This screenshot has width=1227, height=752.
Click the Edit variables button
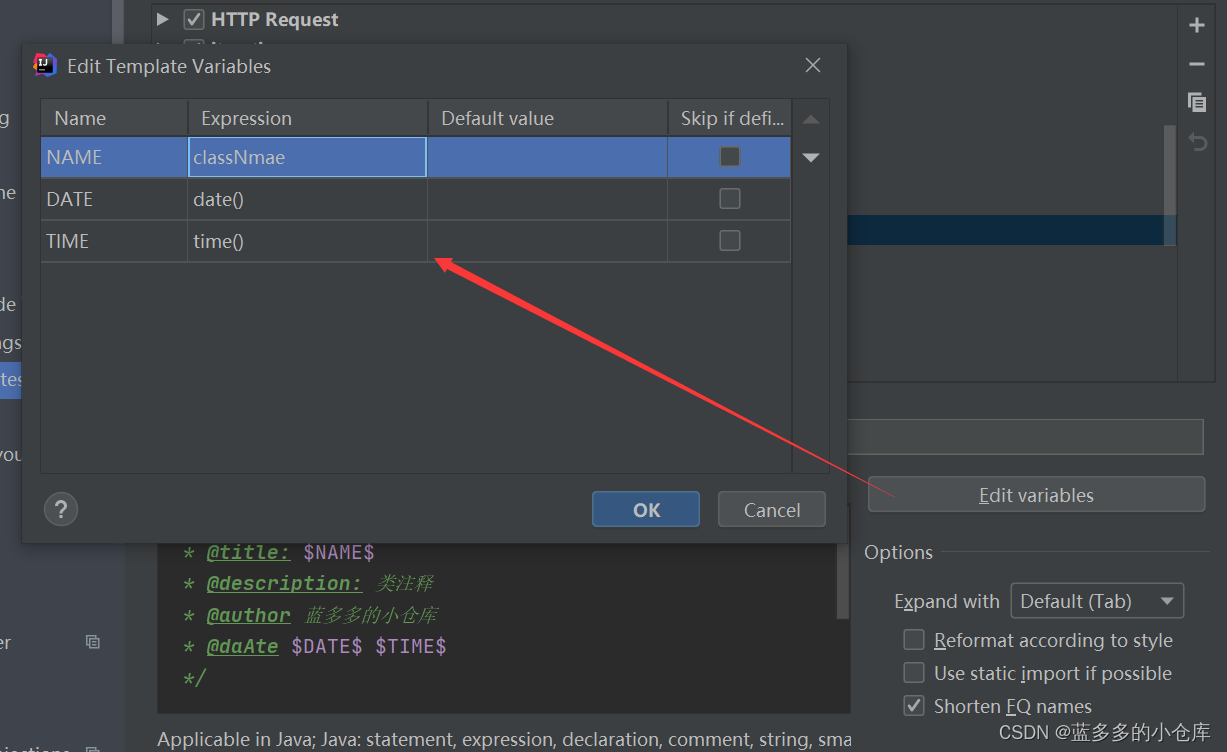click(1036, 494)
